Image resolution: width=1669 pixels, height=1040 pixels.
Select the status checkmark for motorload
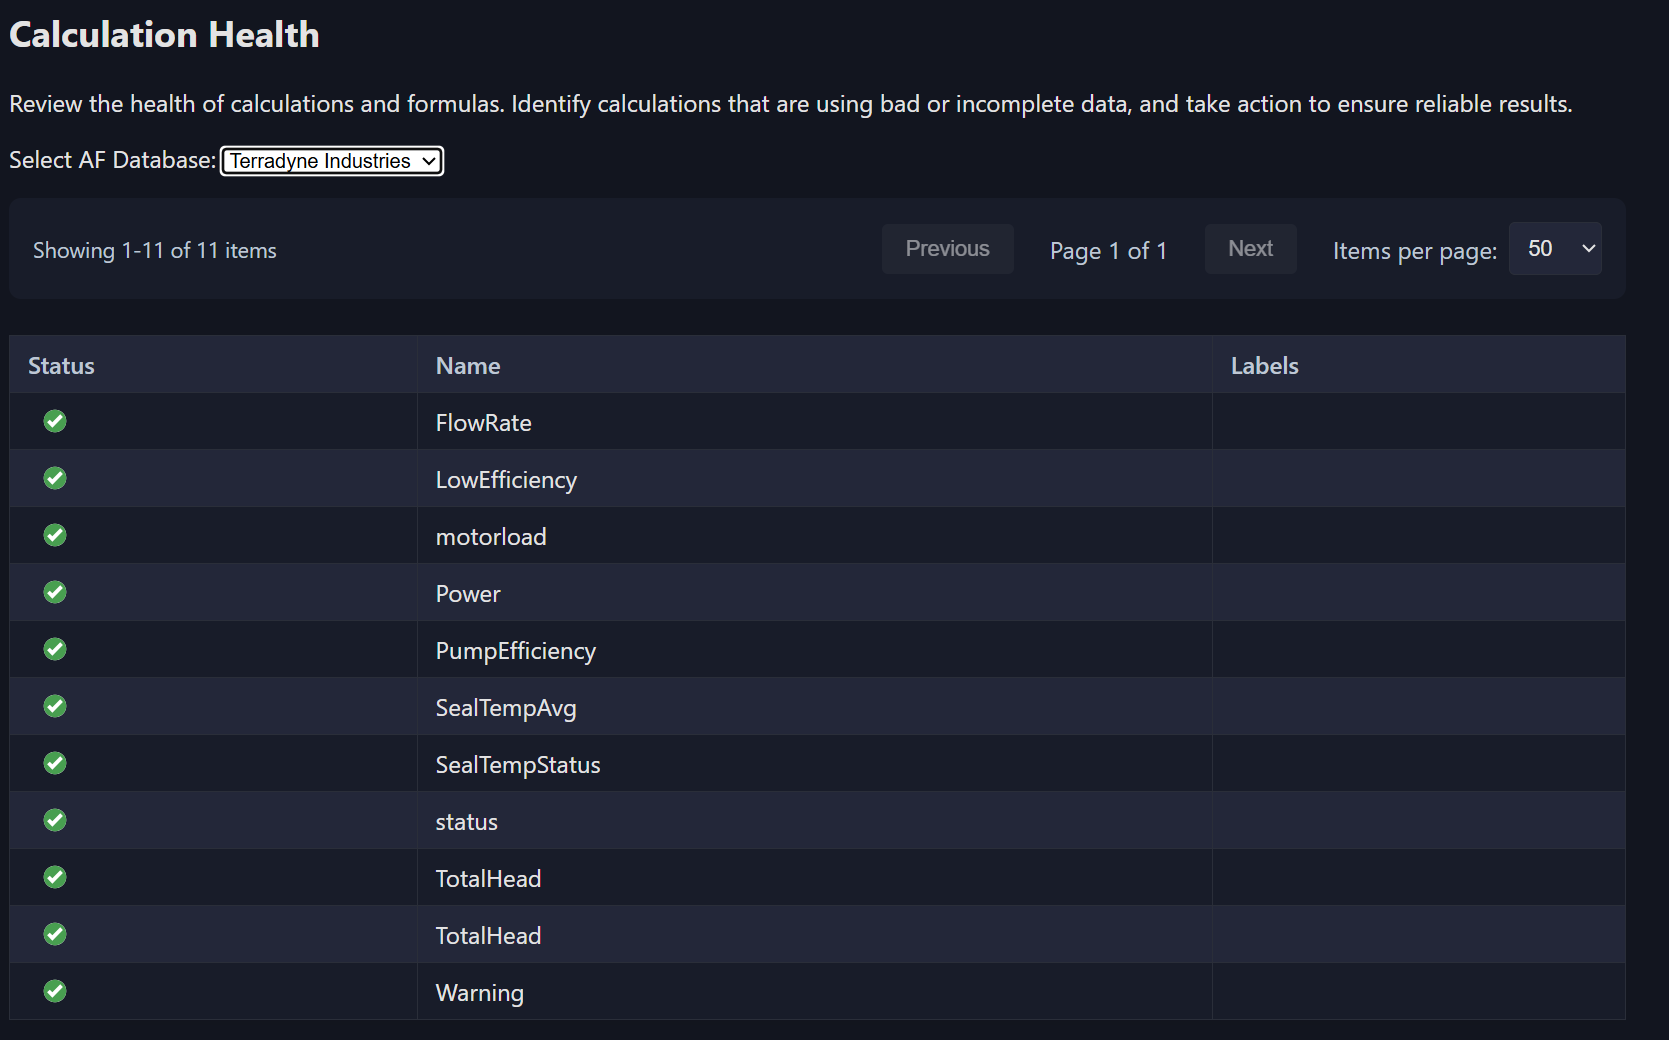[x=55, y=535]
